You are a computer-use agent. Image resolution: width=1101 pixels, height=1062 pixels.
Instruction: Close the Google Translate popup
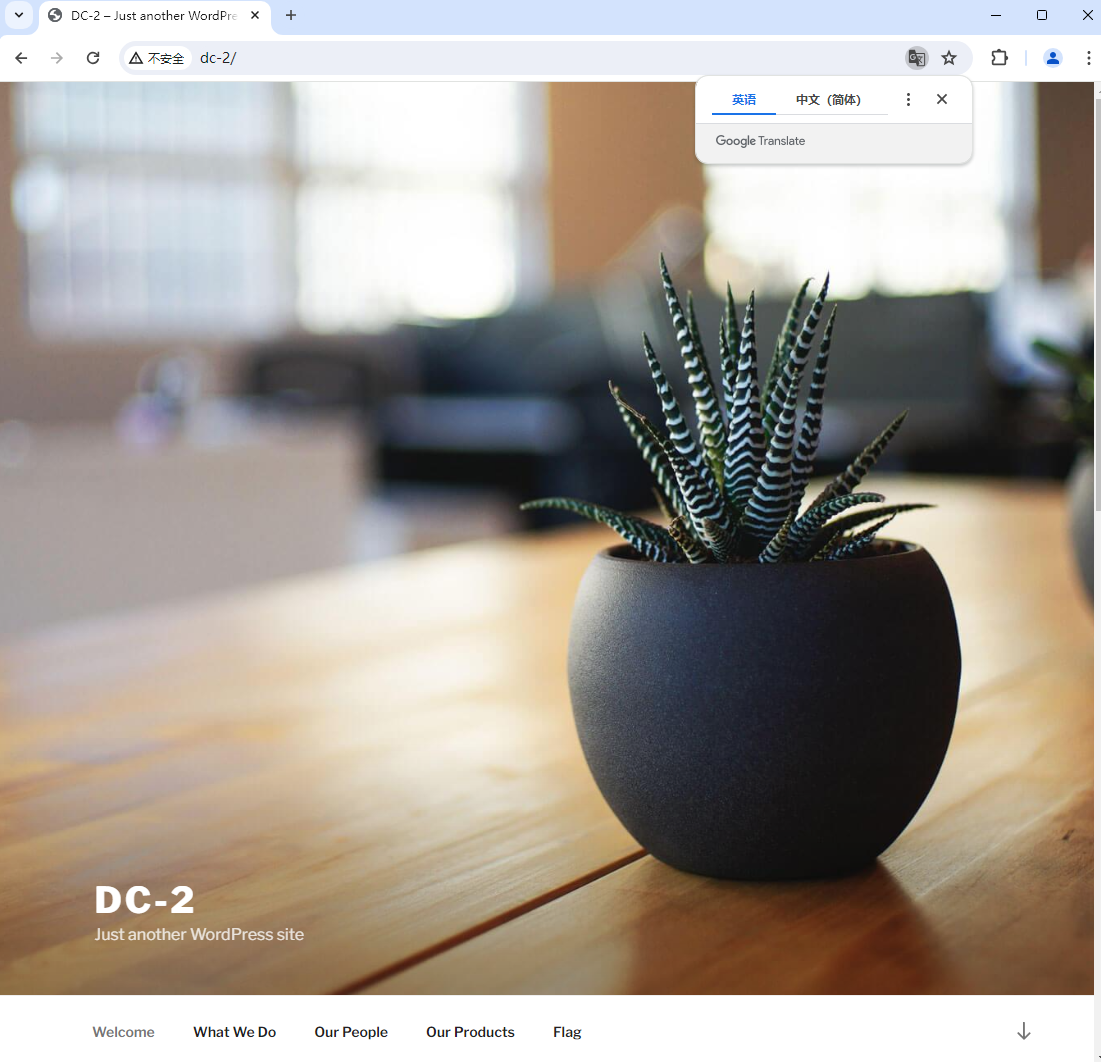[x=942, y=100]
